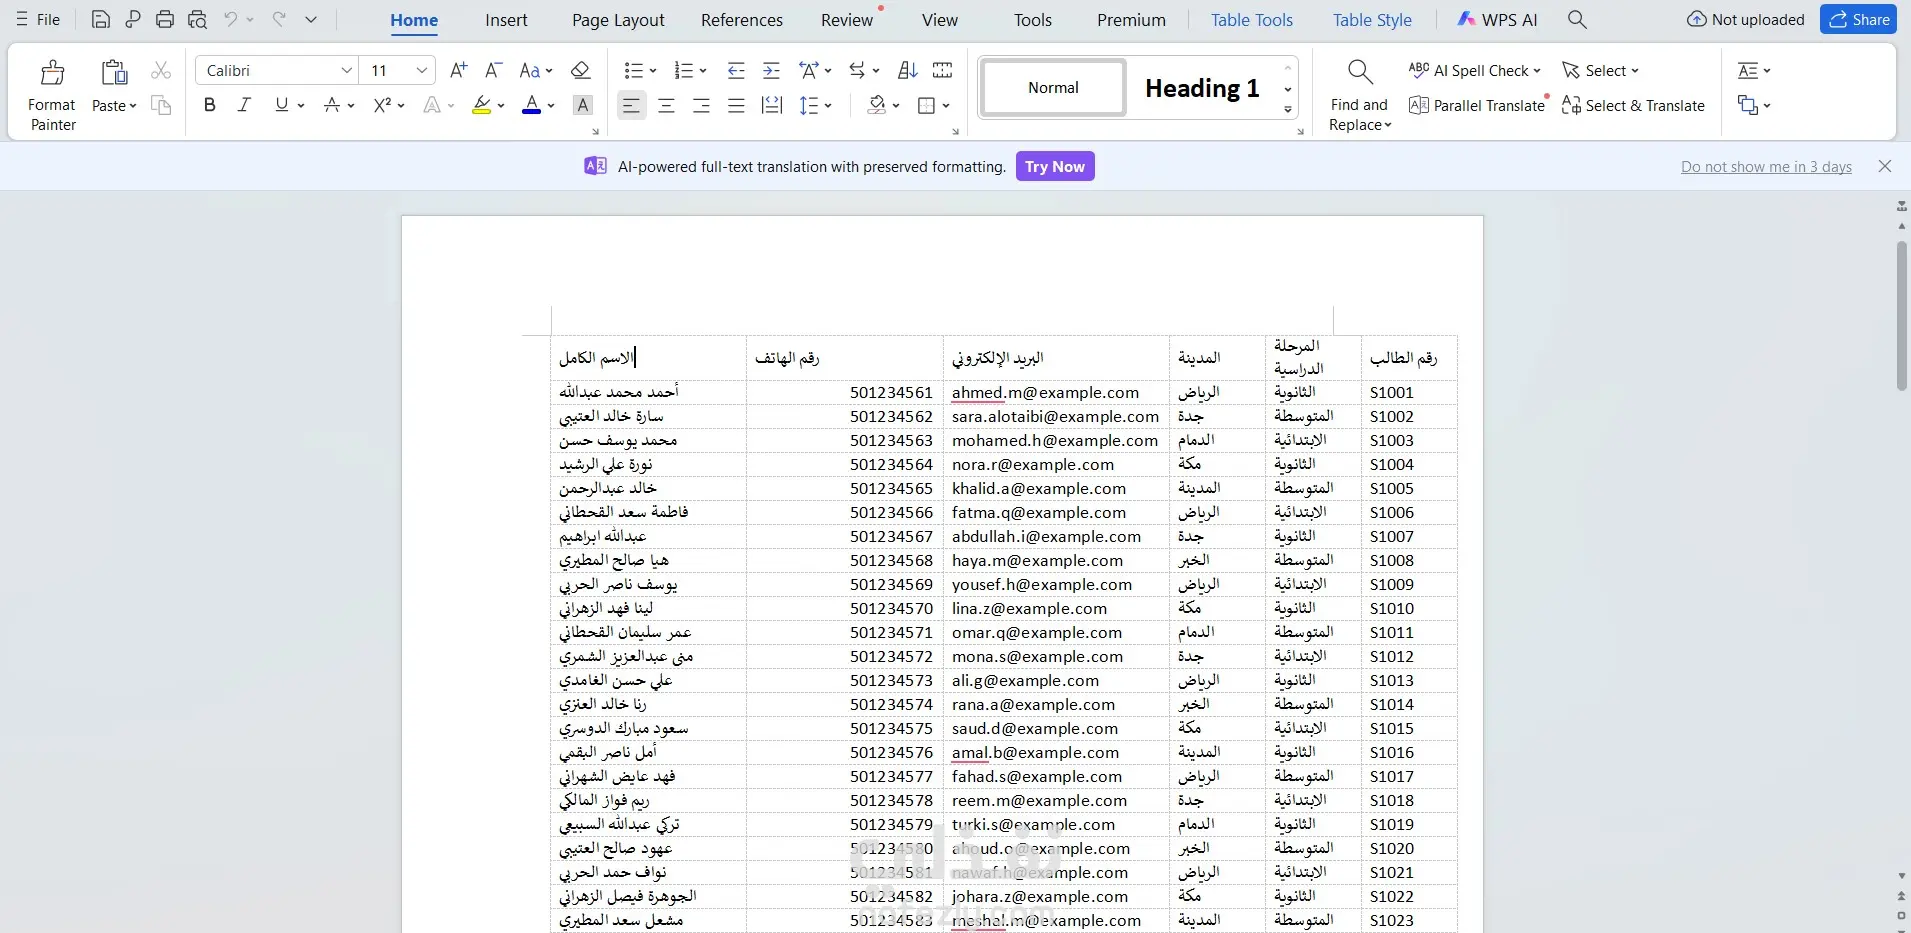Switch to the Table Style tab
The image size is (1911, 933).
click(1372, 20)
